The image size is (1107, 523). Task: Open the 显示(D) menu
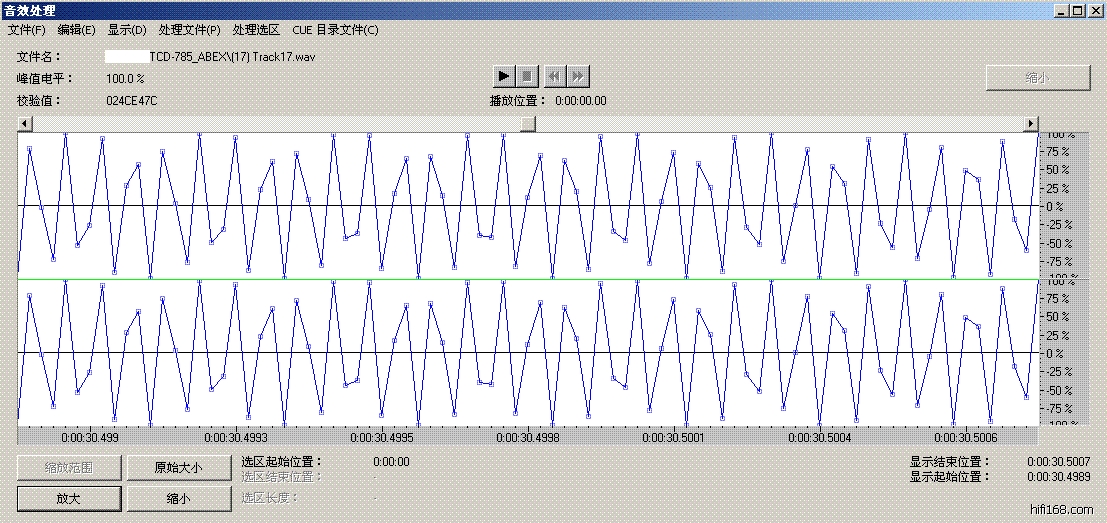tap(127, 30)
